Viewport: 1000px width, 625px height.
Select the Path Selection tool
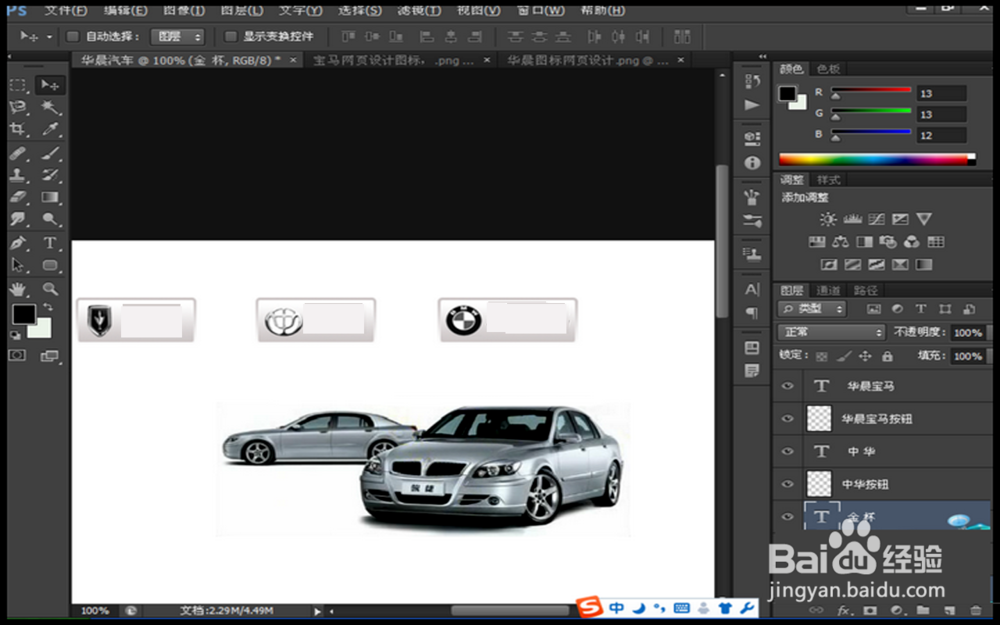click(18, 265)
